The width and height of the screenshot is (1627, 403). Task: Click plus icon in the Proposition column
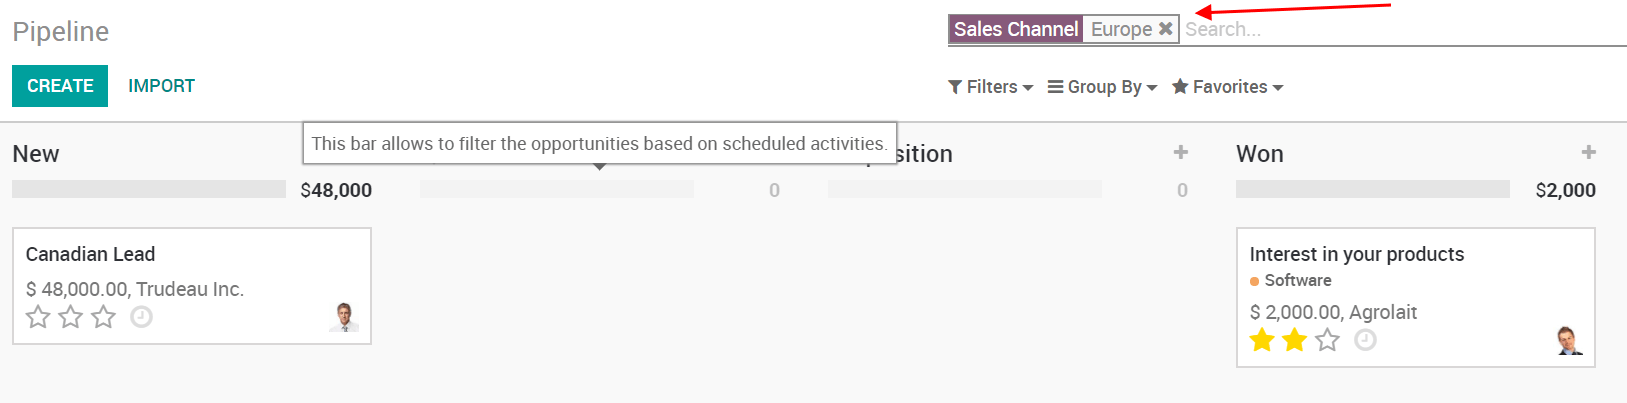pyautogui.click(x=1181, y=152)
